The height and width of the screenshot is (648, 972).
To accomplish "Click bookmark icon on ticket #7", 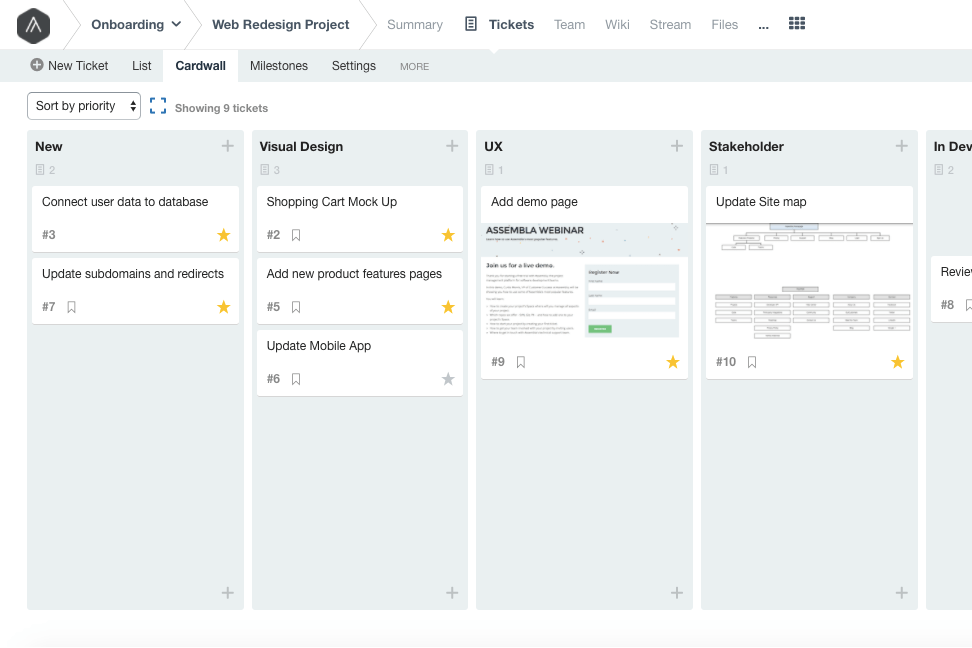I will point(71,307).
